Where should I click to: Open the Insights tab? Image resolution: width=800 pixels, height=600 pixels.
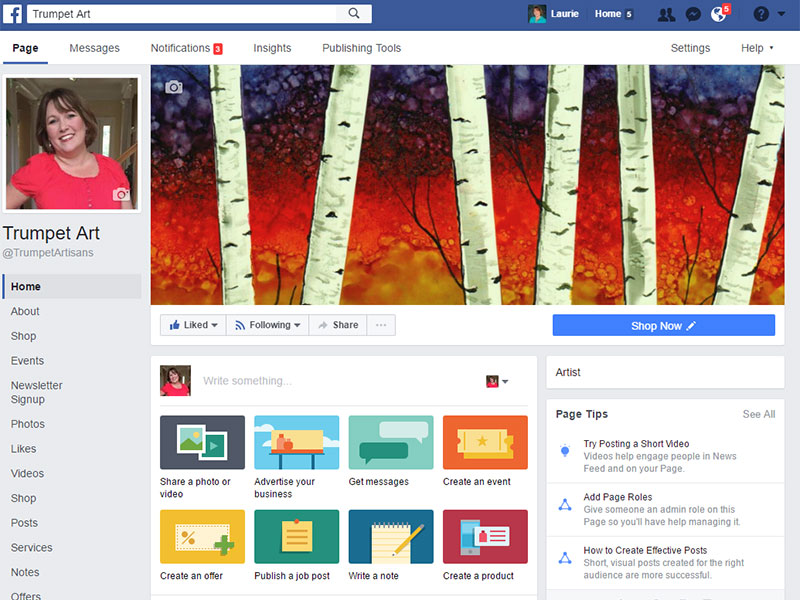[x=272, y=48]
